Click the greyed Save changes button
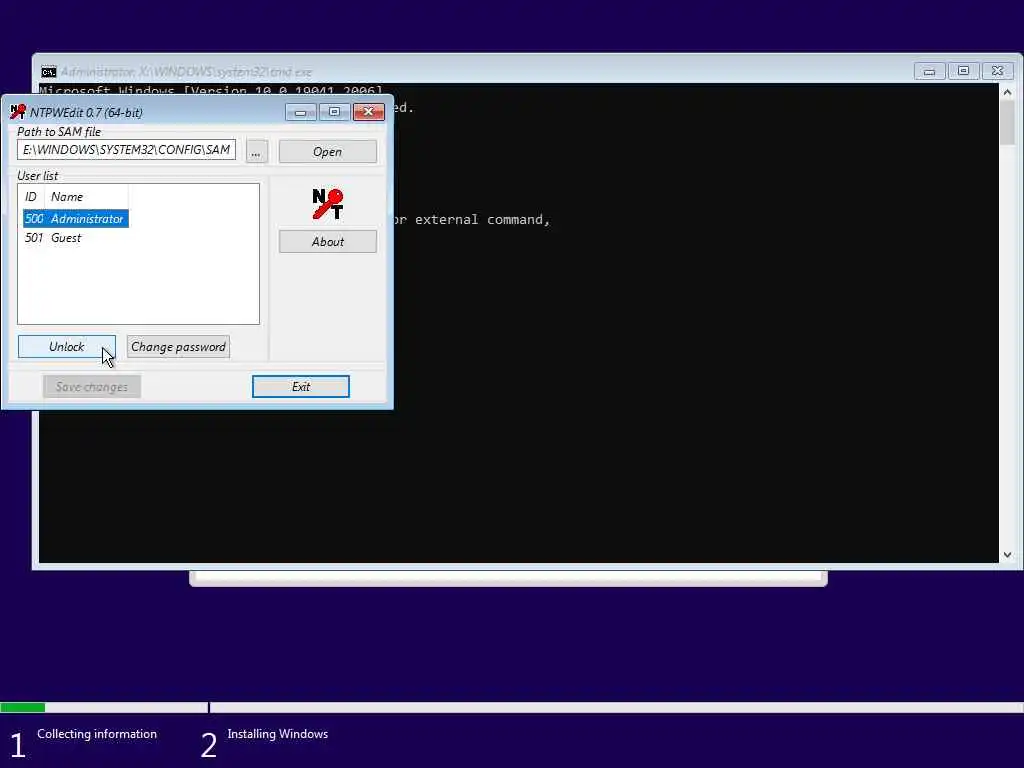Screen dimensions: 1024x768 point(91,387)
